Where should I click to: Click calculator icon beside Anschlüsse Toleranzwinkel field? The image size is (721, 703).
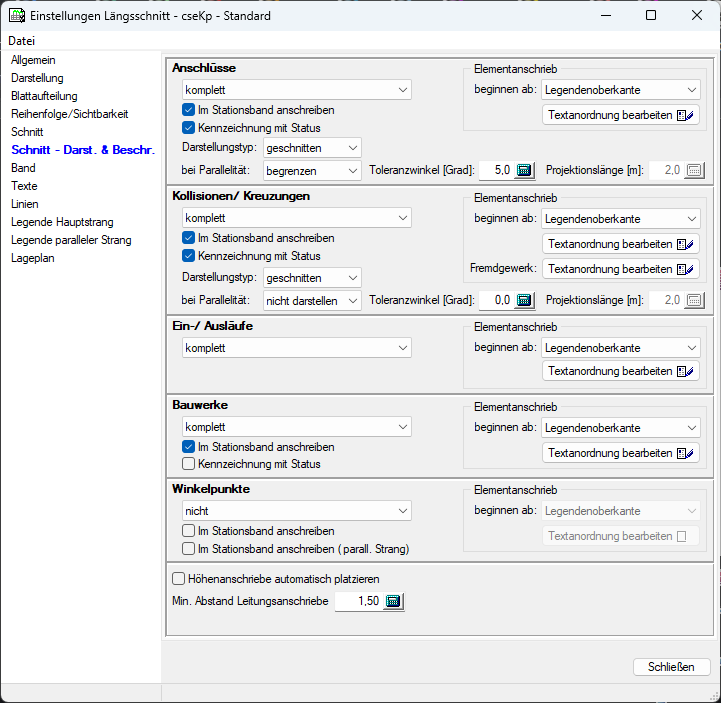pyautogui.click(x=525, y=171)
